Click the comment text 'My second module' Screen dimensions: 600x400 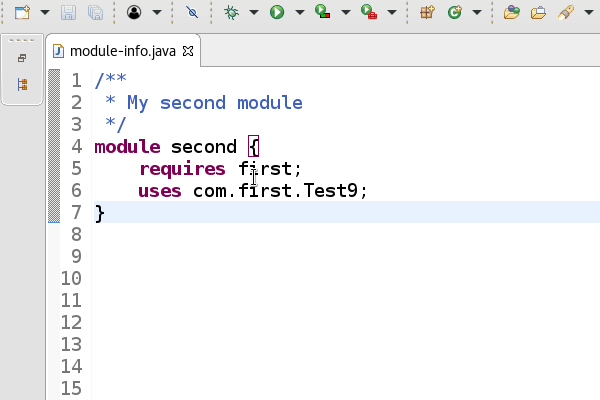click(215, 103)
